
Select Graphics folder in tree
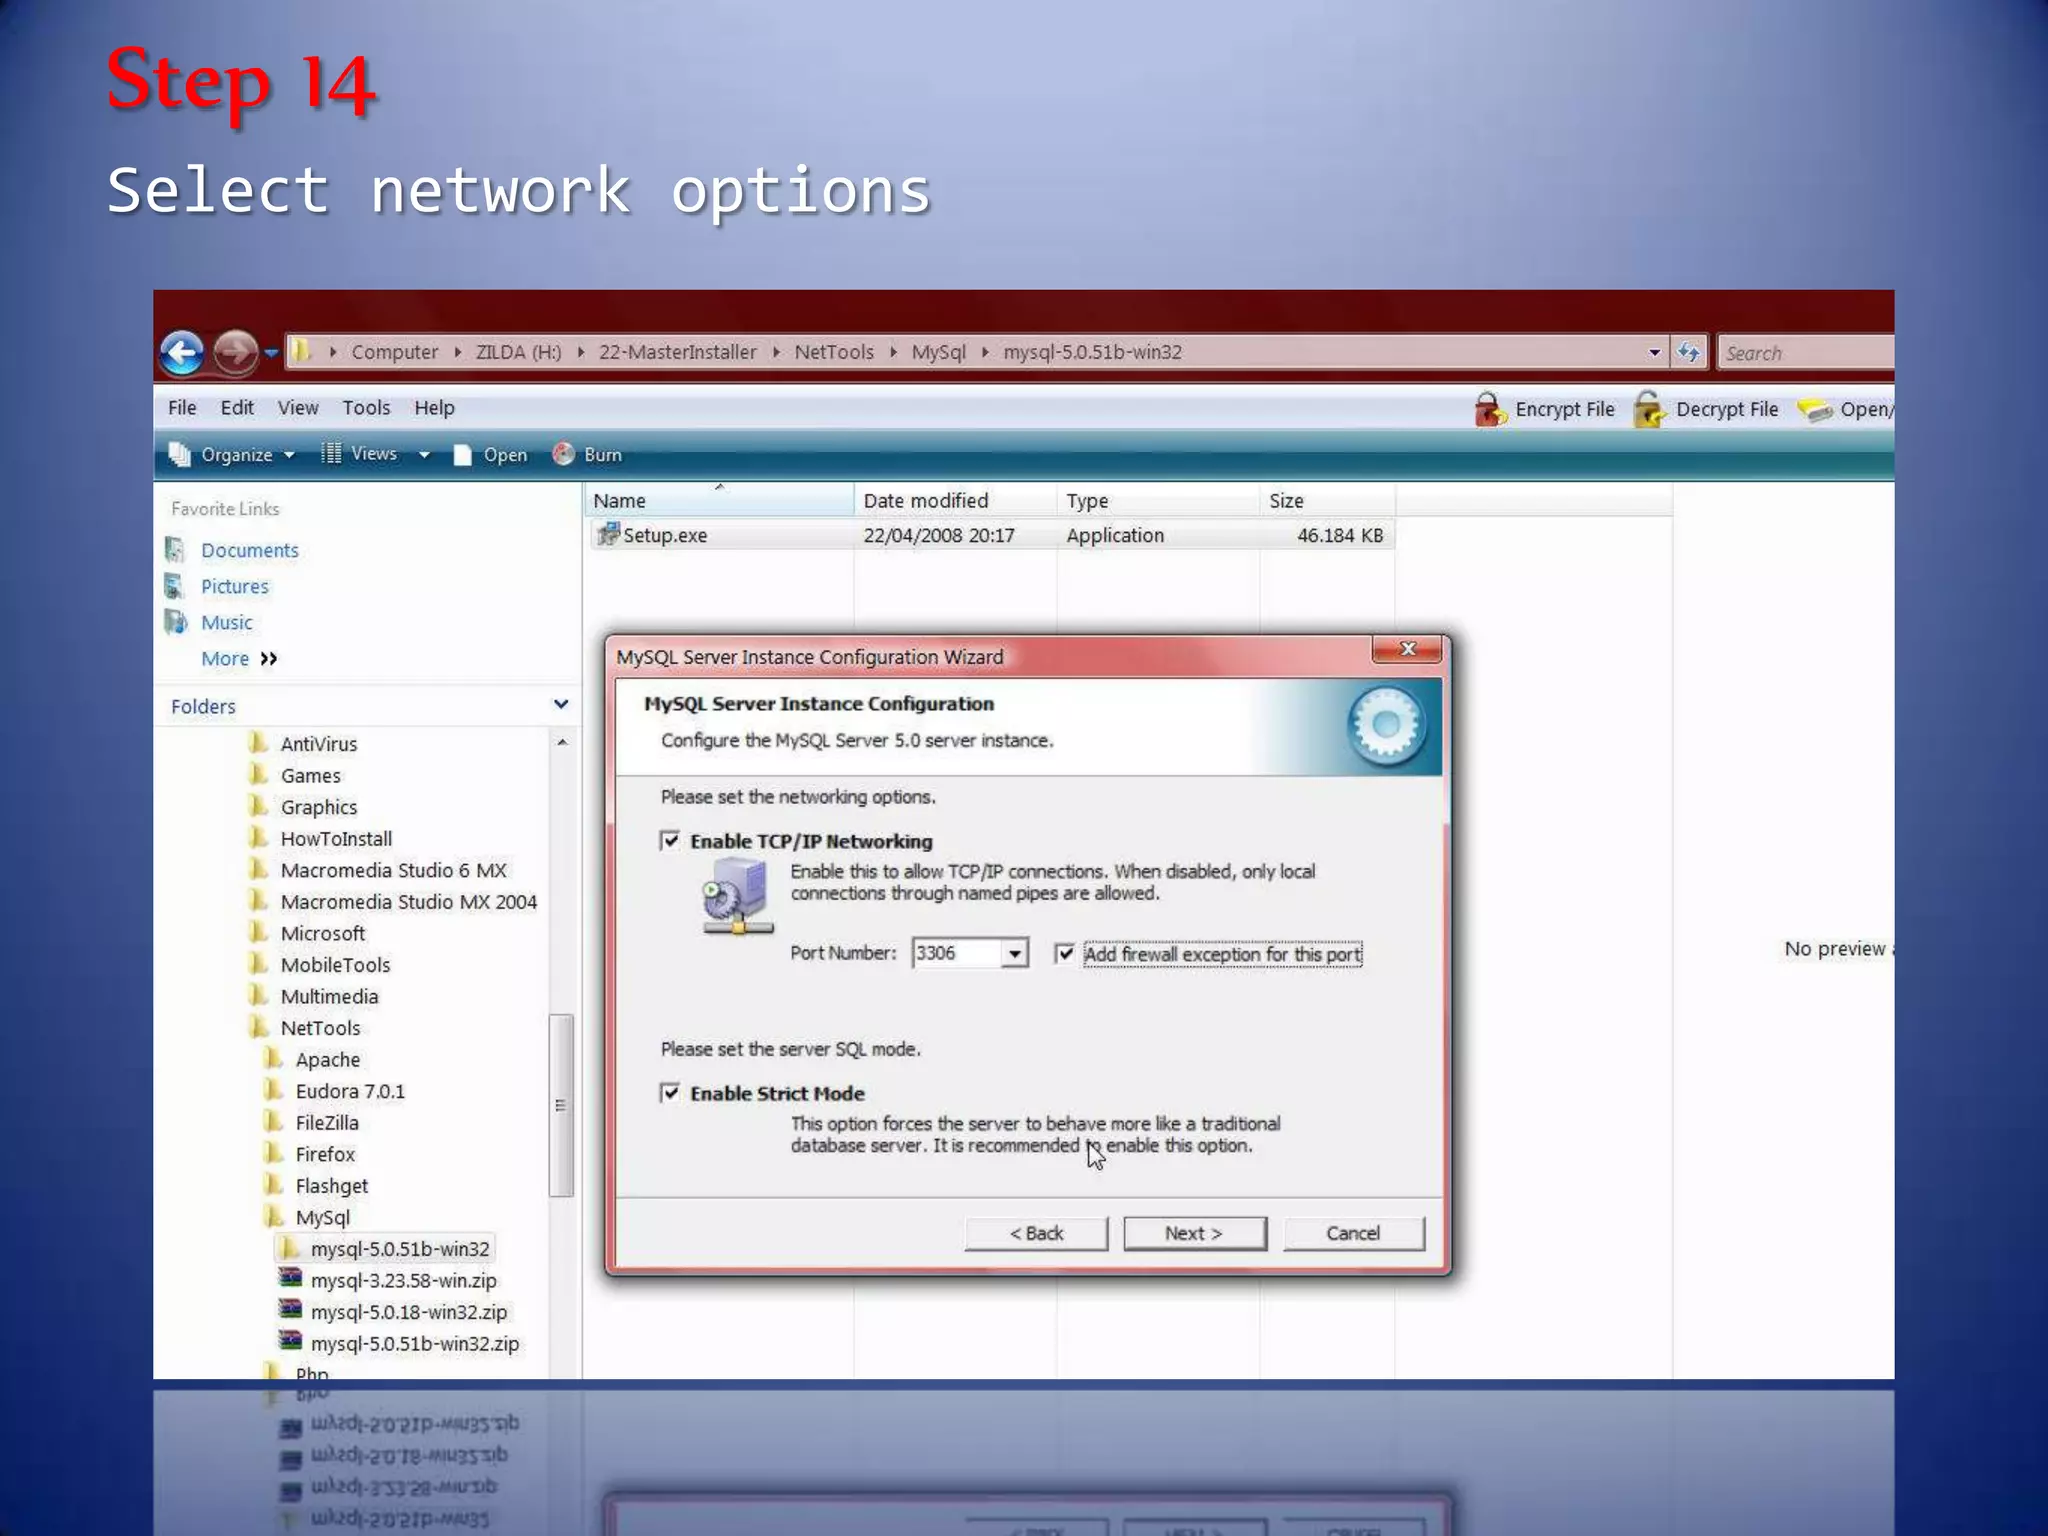point(318,807)
